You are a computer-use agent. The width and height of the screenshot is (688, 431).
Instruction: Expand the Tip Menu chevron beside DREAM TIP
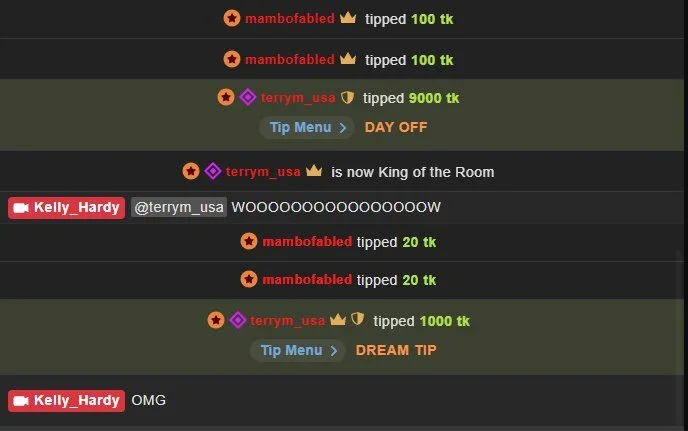point(334,351)
